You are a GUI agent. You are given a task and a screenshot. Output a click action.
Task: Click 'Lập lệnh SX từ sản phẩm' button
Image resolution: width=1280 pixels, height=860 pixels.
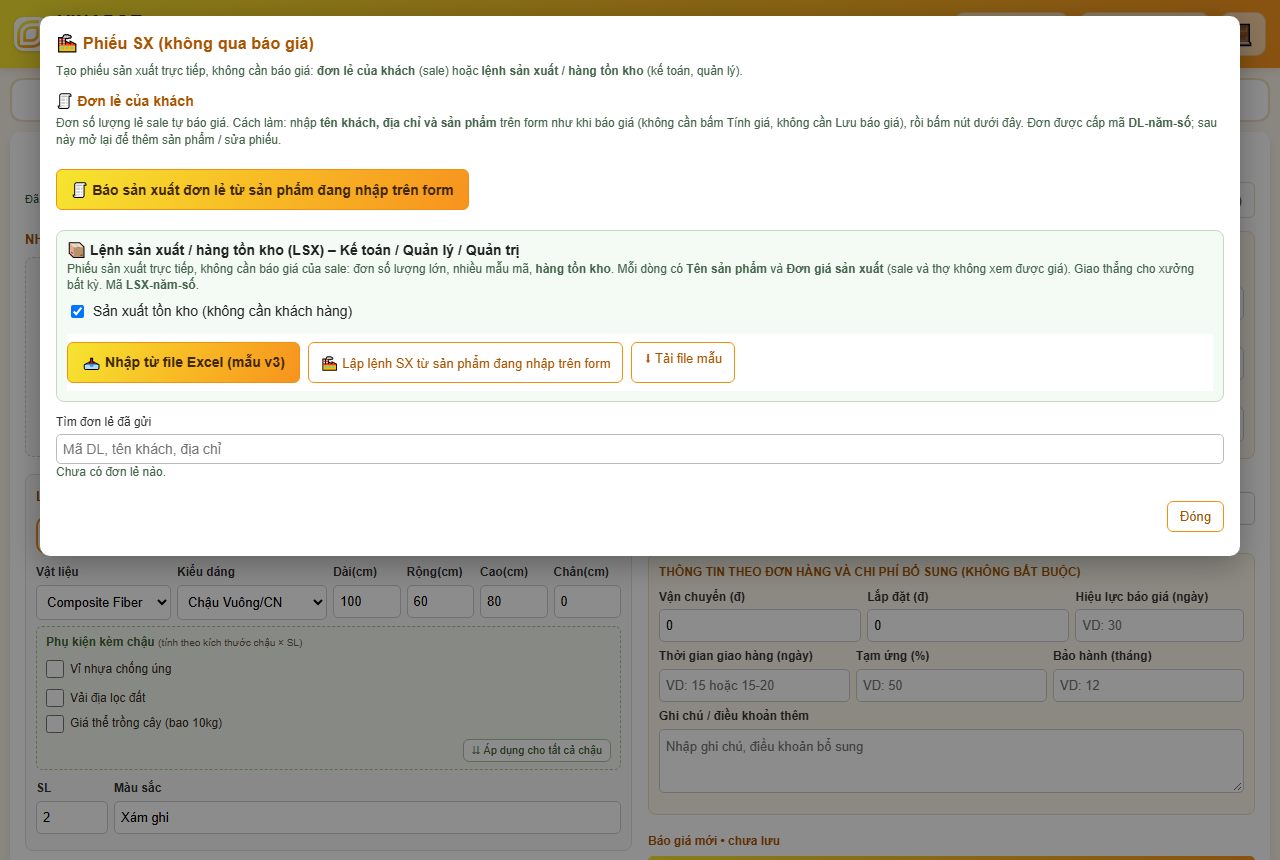coord(465,363)
